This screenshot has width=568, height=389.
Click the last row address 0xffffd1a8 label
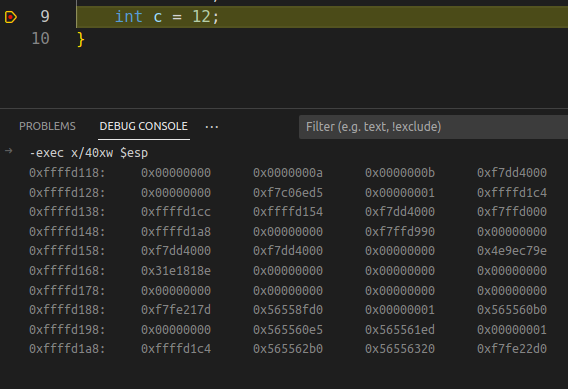(x=67, y=349)
